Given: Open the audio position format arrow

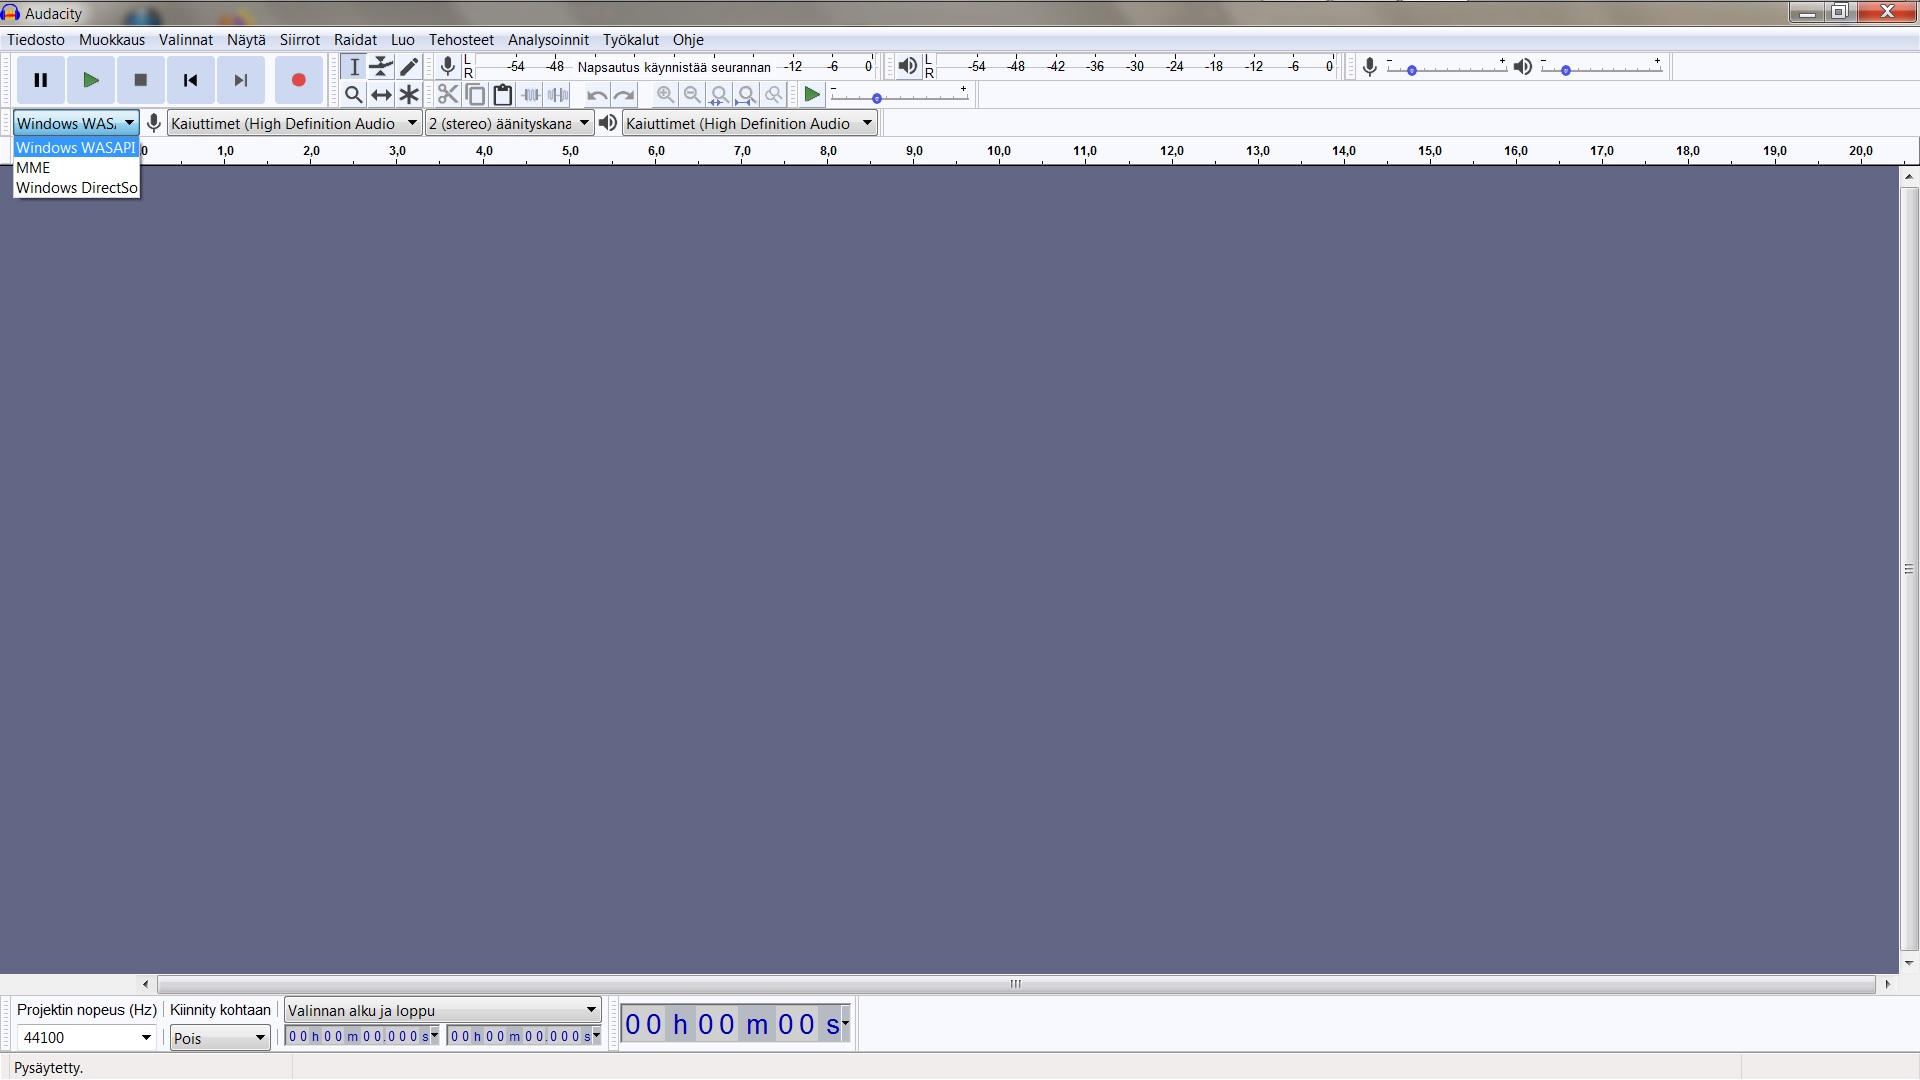Looking at the screenshot, I should 846,1023.
